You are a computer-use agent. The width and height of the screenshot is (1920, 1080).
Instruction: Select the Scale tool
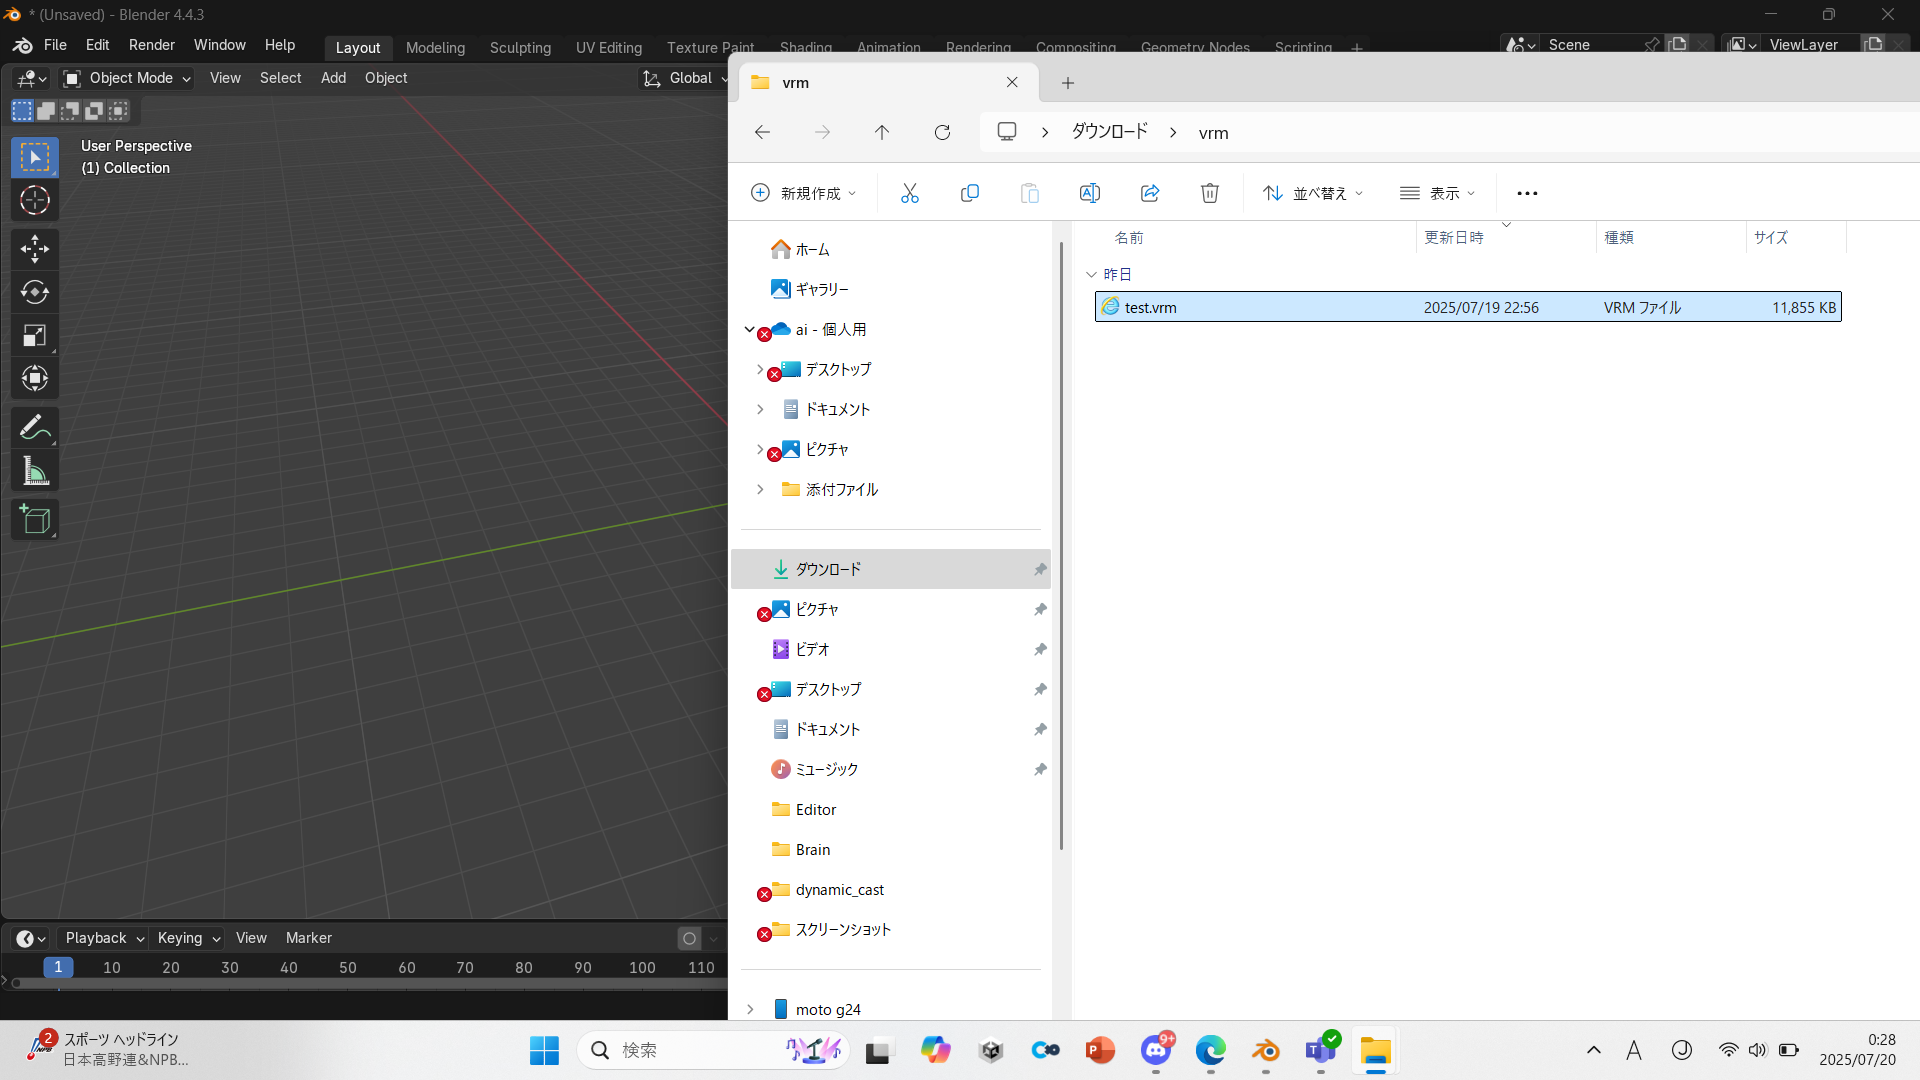[x=35, y=336]
